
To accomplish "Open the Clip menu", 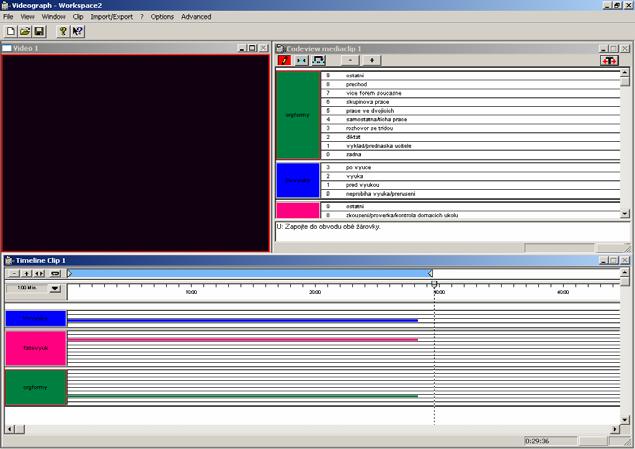I will point(78,17).
